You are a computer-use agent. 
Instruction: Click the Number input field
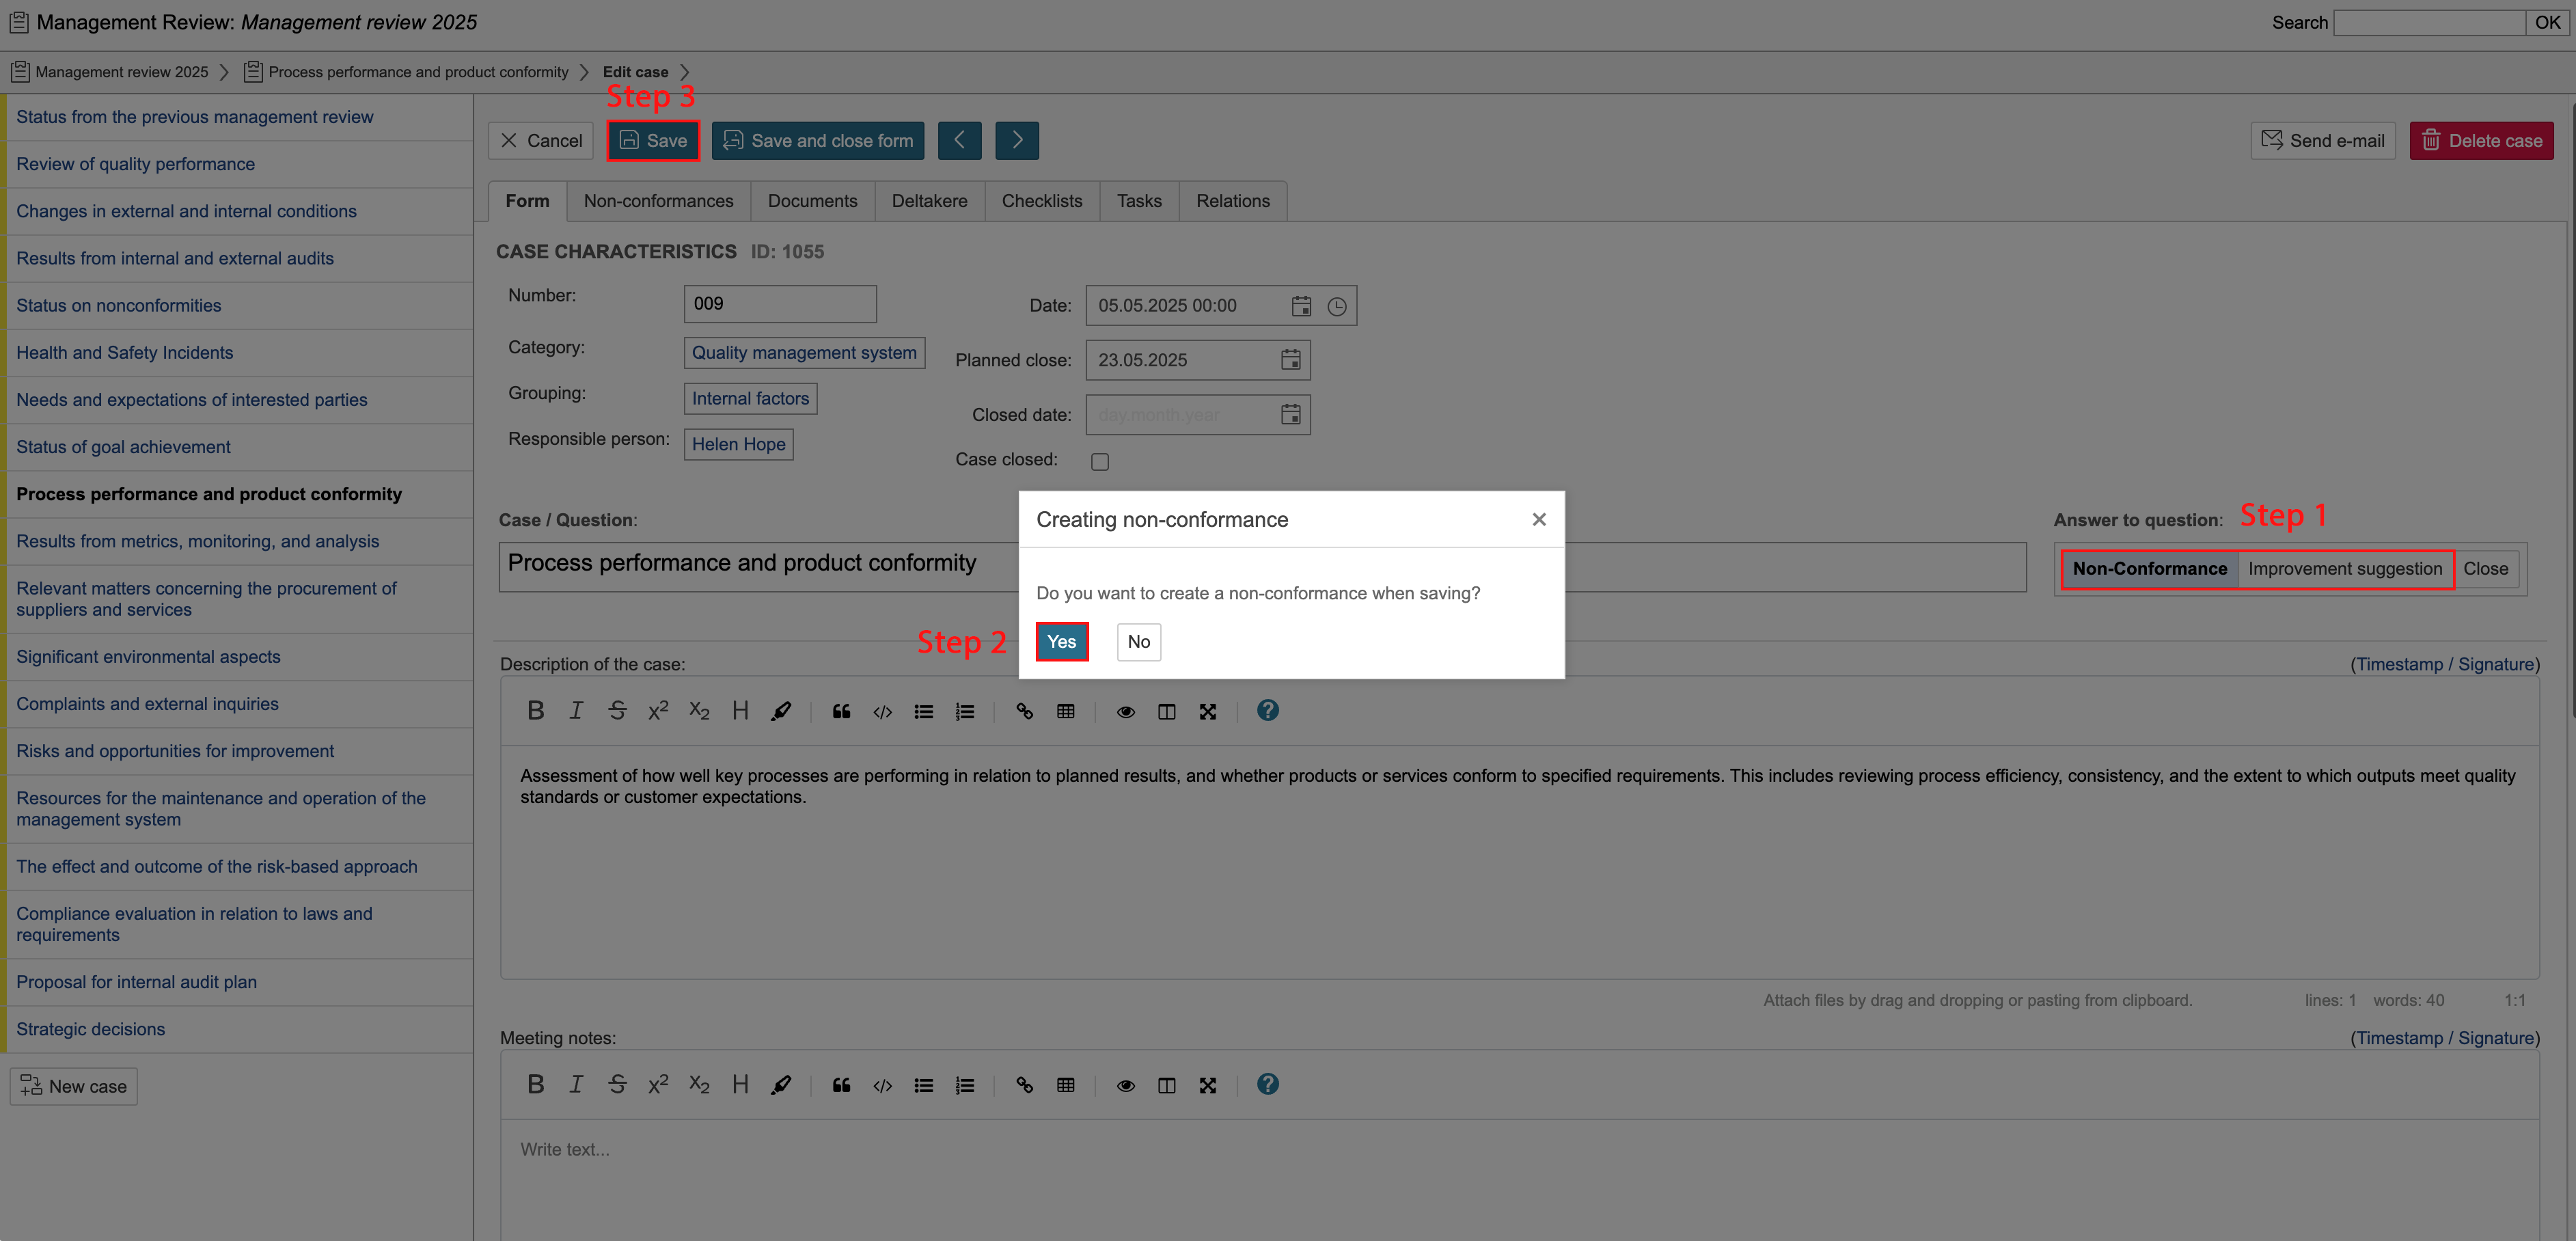click(779, 304)
